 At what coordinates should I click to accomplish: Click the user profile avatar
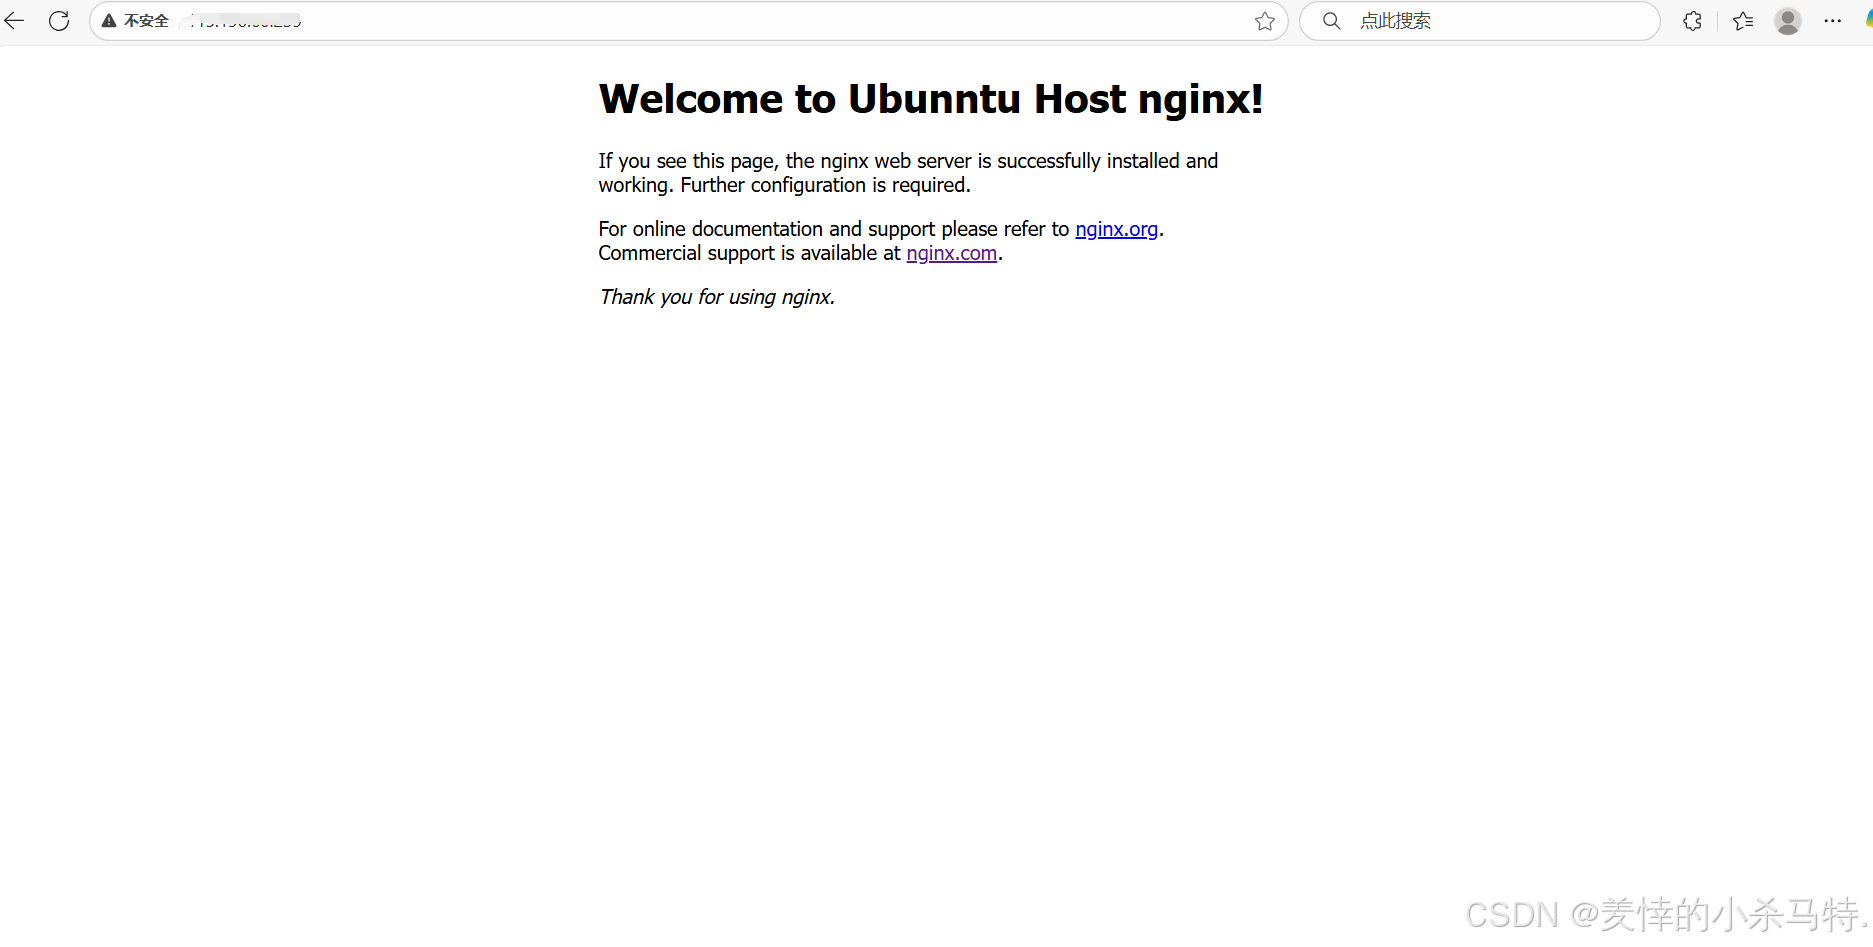[x=1787, y=21]
